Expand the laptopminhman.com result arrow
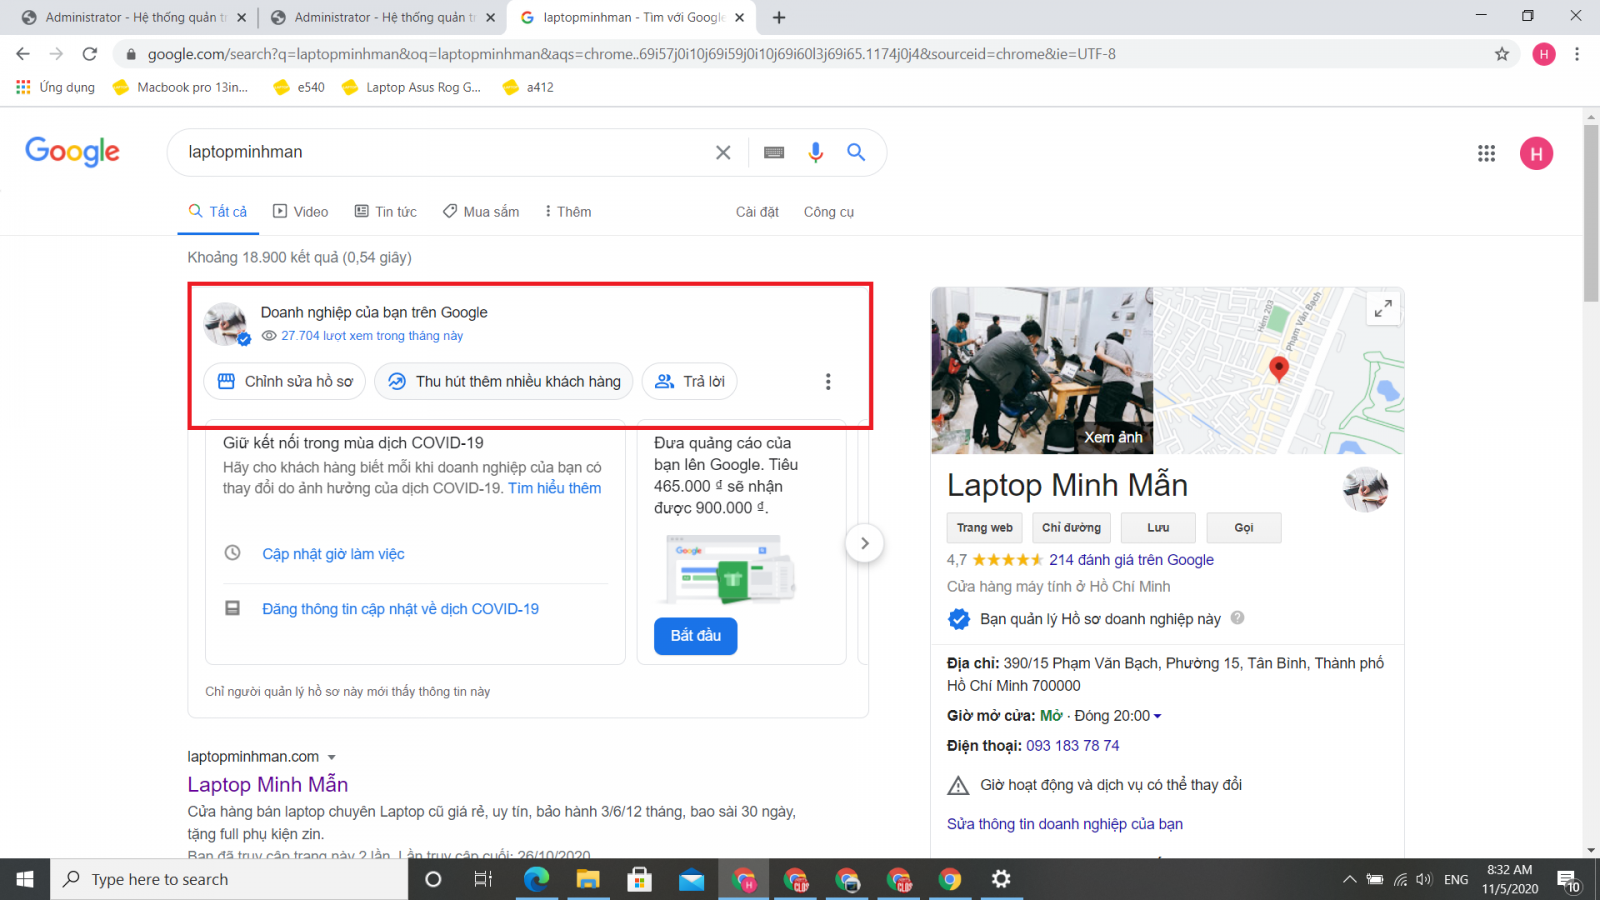 click(x=332, y=757)
